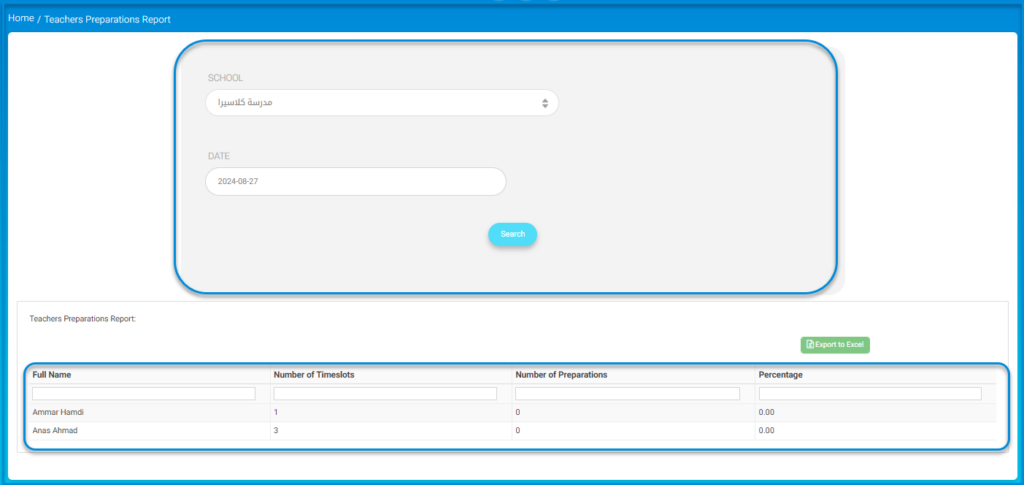Click the Number of Preparations filter box
This screenshot has height=485, width=1024.
coord(628,394)
